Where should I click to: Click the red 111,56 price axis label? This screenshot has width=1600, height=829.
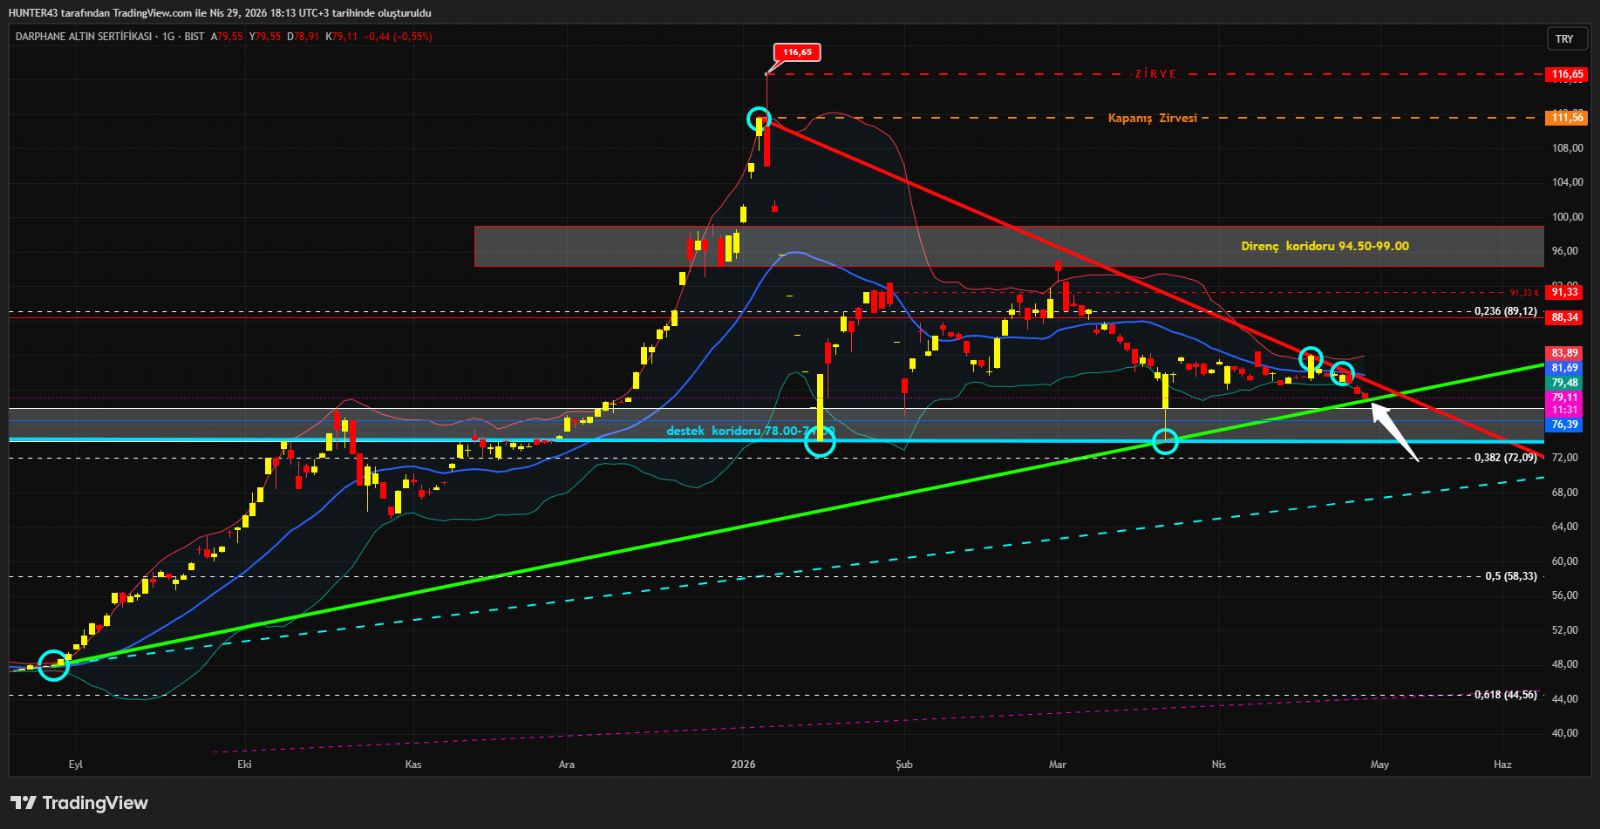(1566, 118)
